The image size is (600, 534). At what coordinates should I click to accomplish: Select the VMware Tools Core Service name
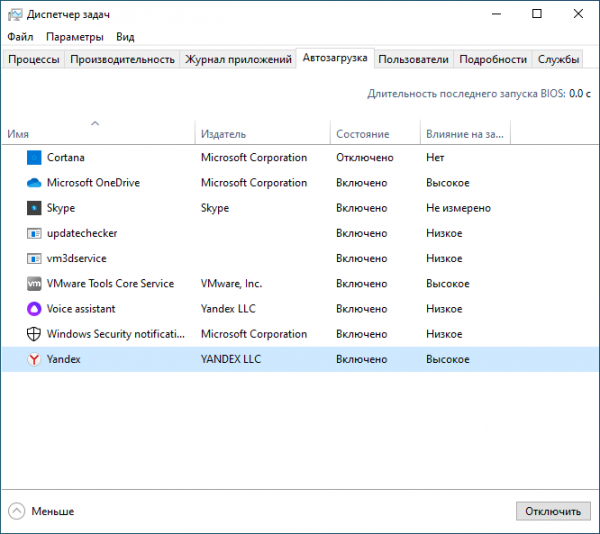click(x=110, y=284)
